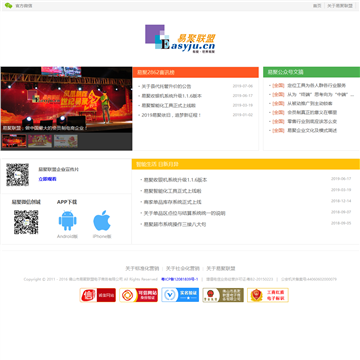The width and height of the screenshot is (360, 360).
Task: Click the Android download icon
Action: pos(67,221)
